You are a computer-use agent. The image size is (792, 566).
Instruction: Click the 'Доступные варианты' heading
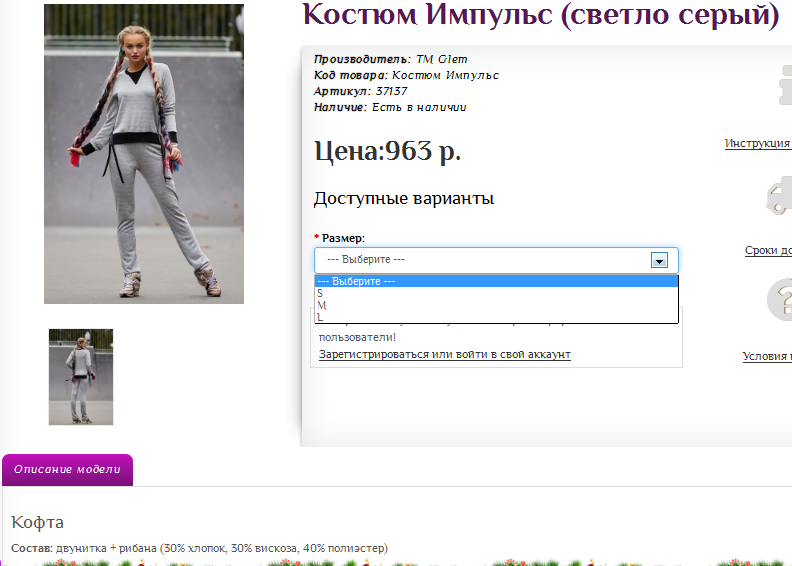pos(404,198)
